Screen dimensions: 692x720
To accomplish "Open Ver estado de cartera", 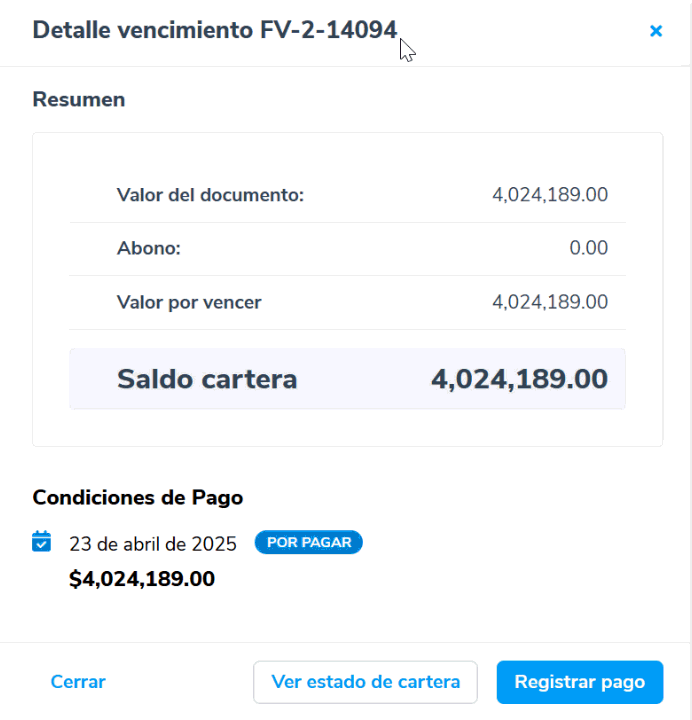I will pyautogui.click(x=365, y=682).
